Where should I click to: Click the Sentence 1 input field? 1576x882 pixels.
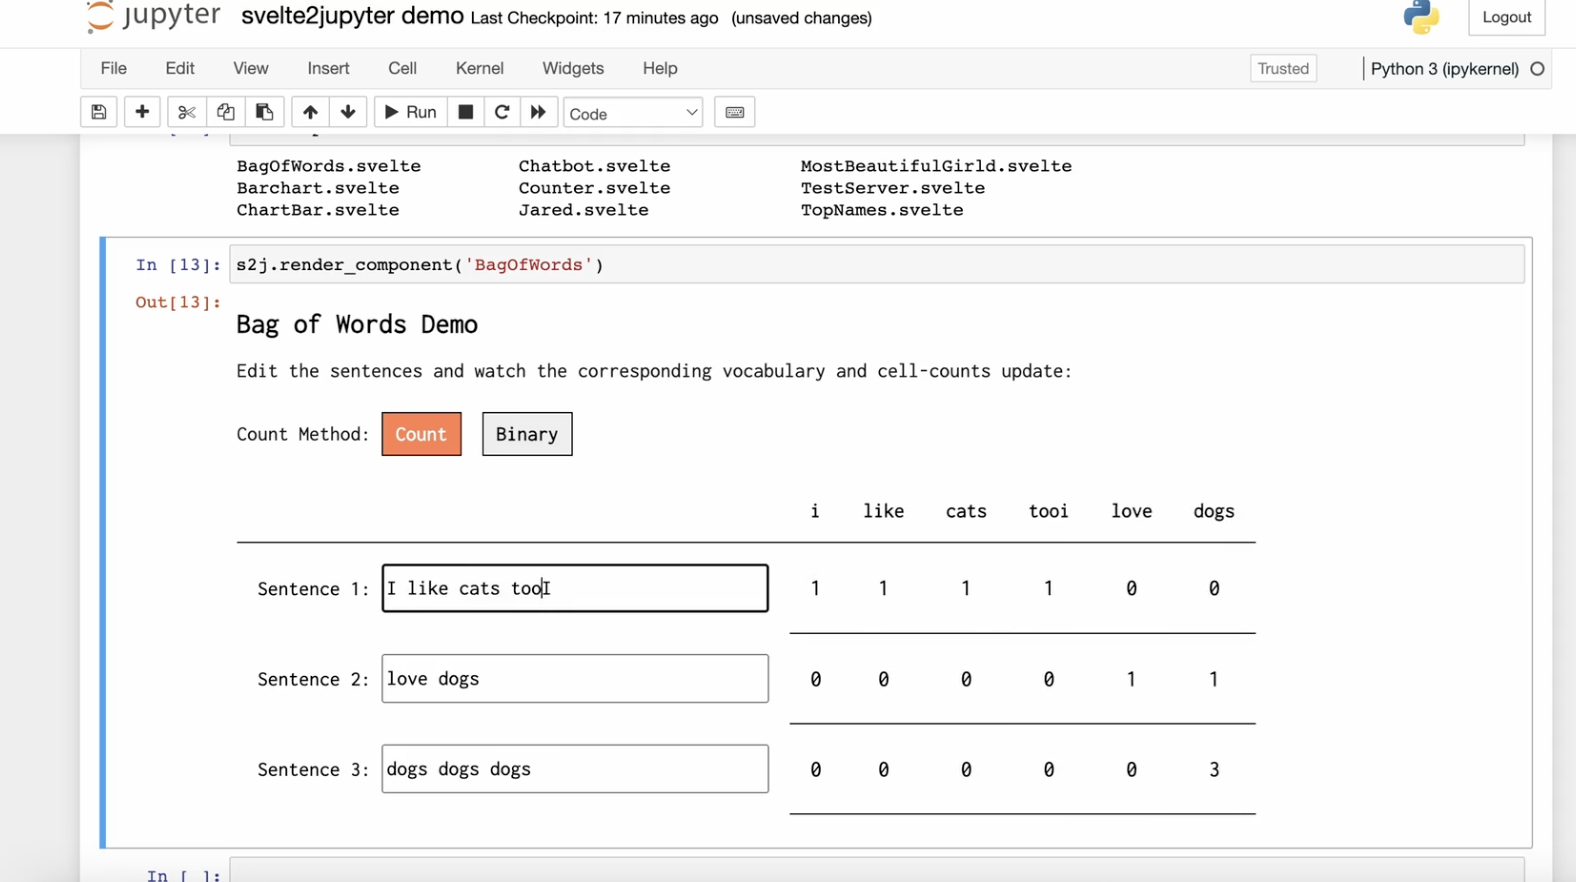point(575,588)
